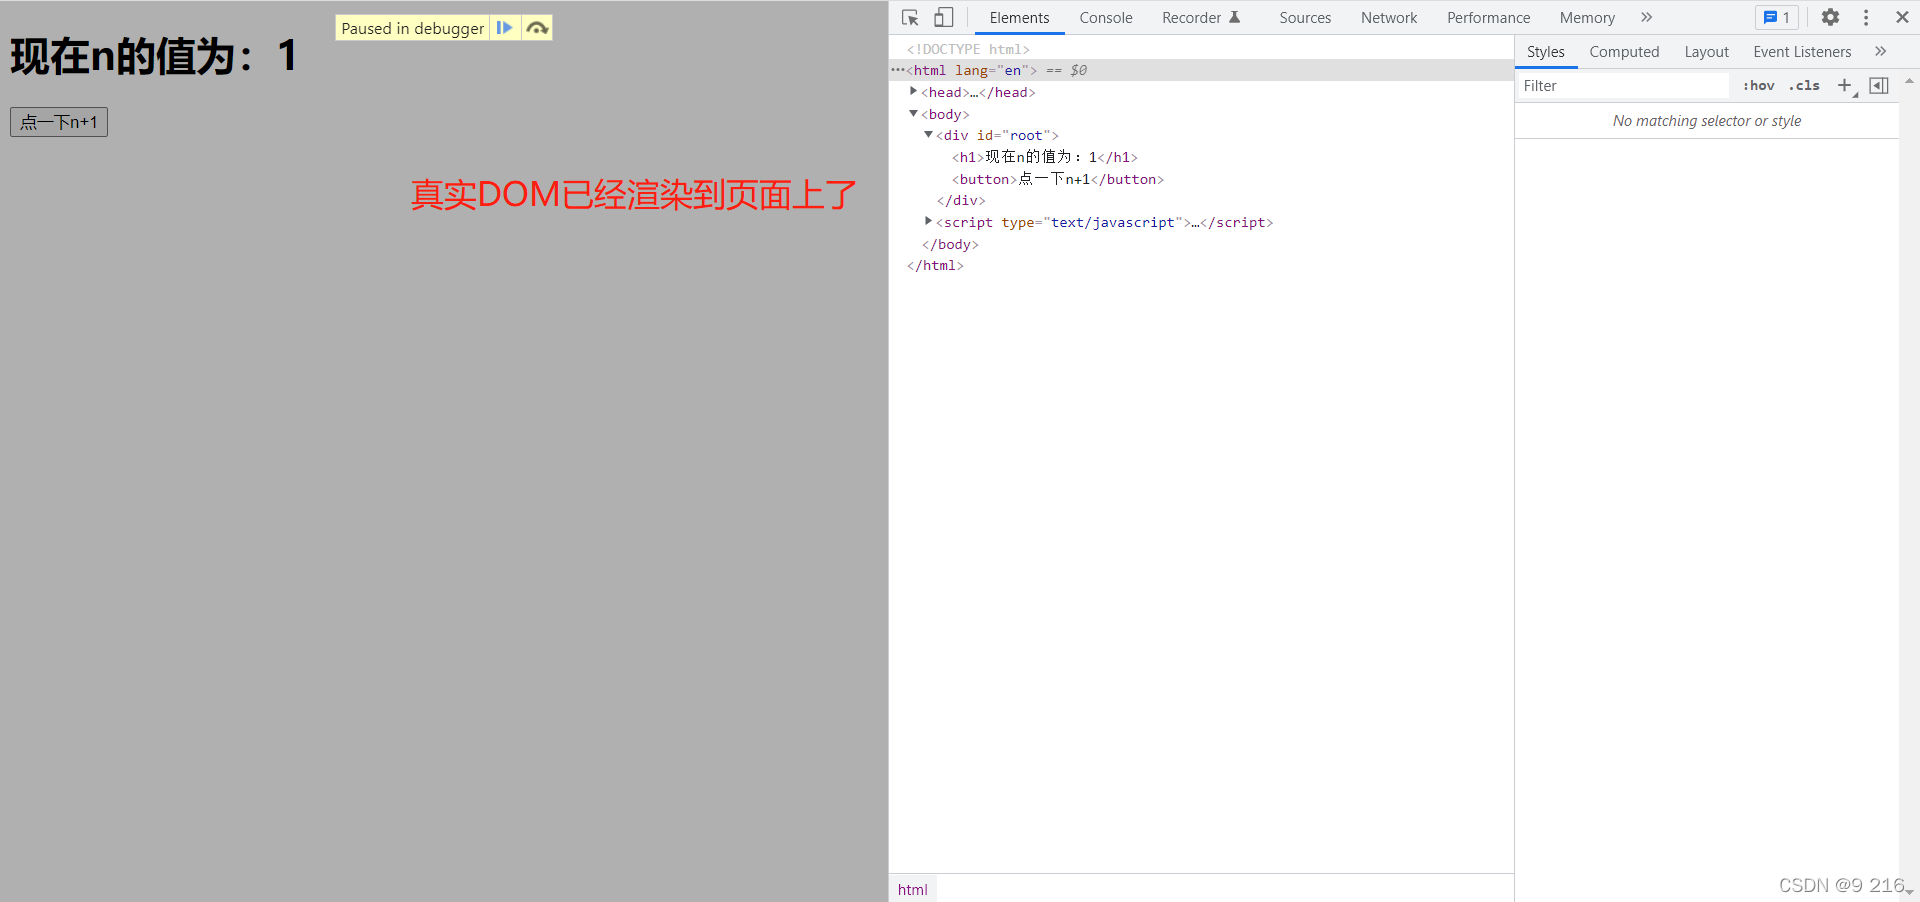Switch to the Console tab

click(x=1106, y=17)
